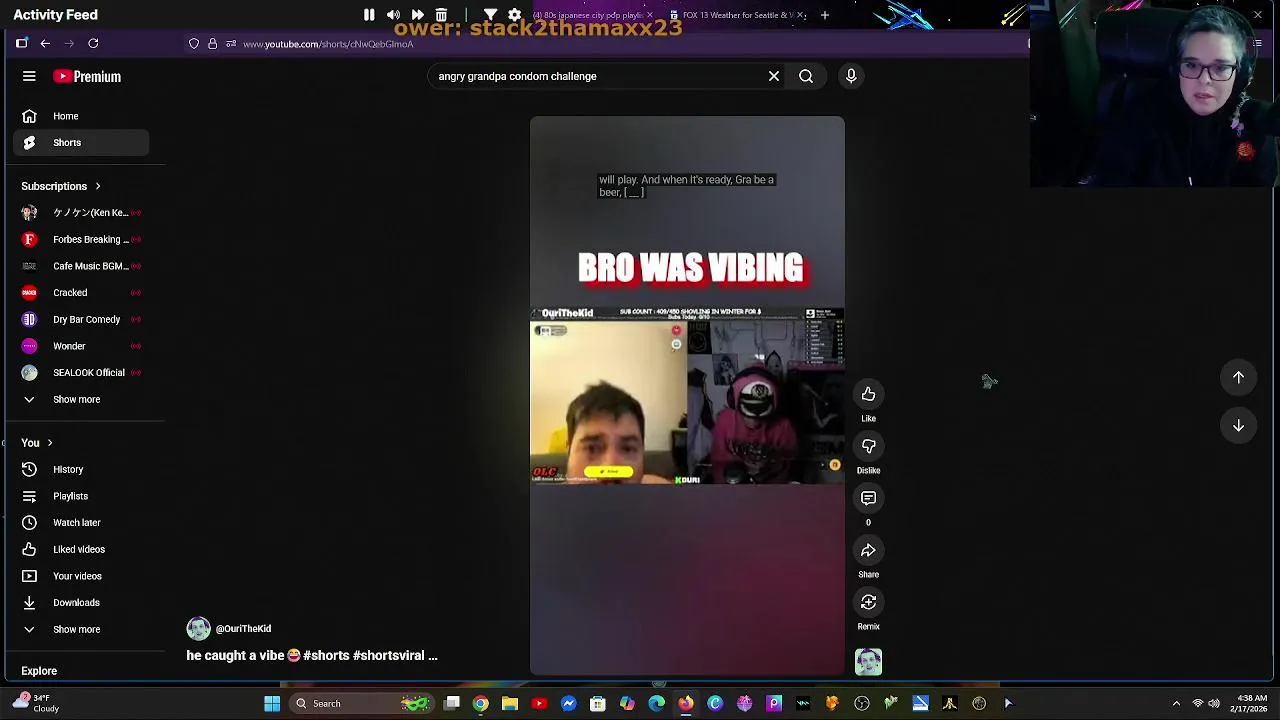Screen dimensions: 1280x720
Task: Open the Short's comments
Action: click(x=868, y=498)
